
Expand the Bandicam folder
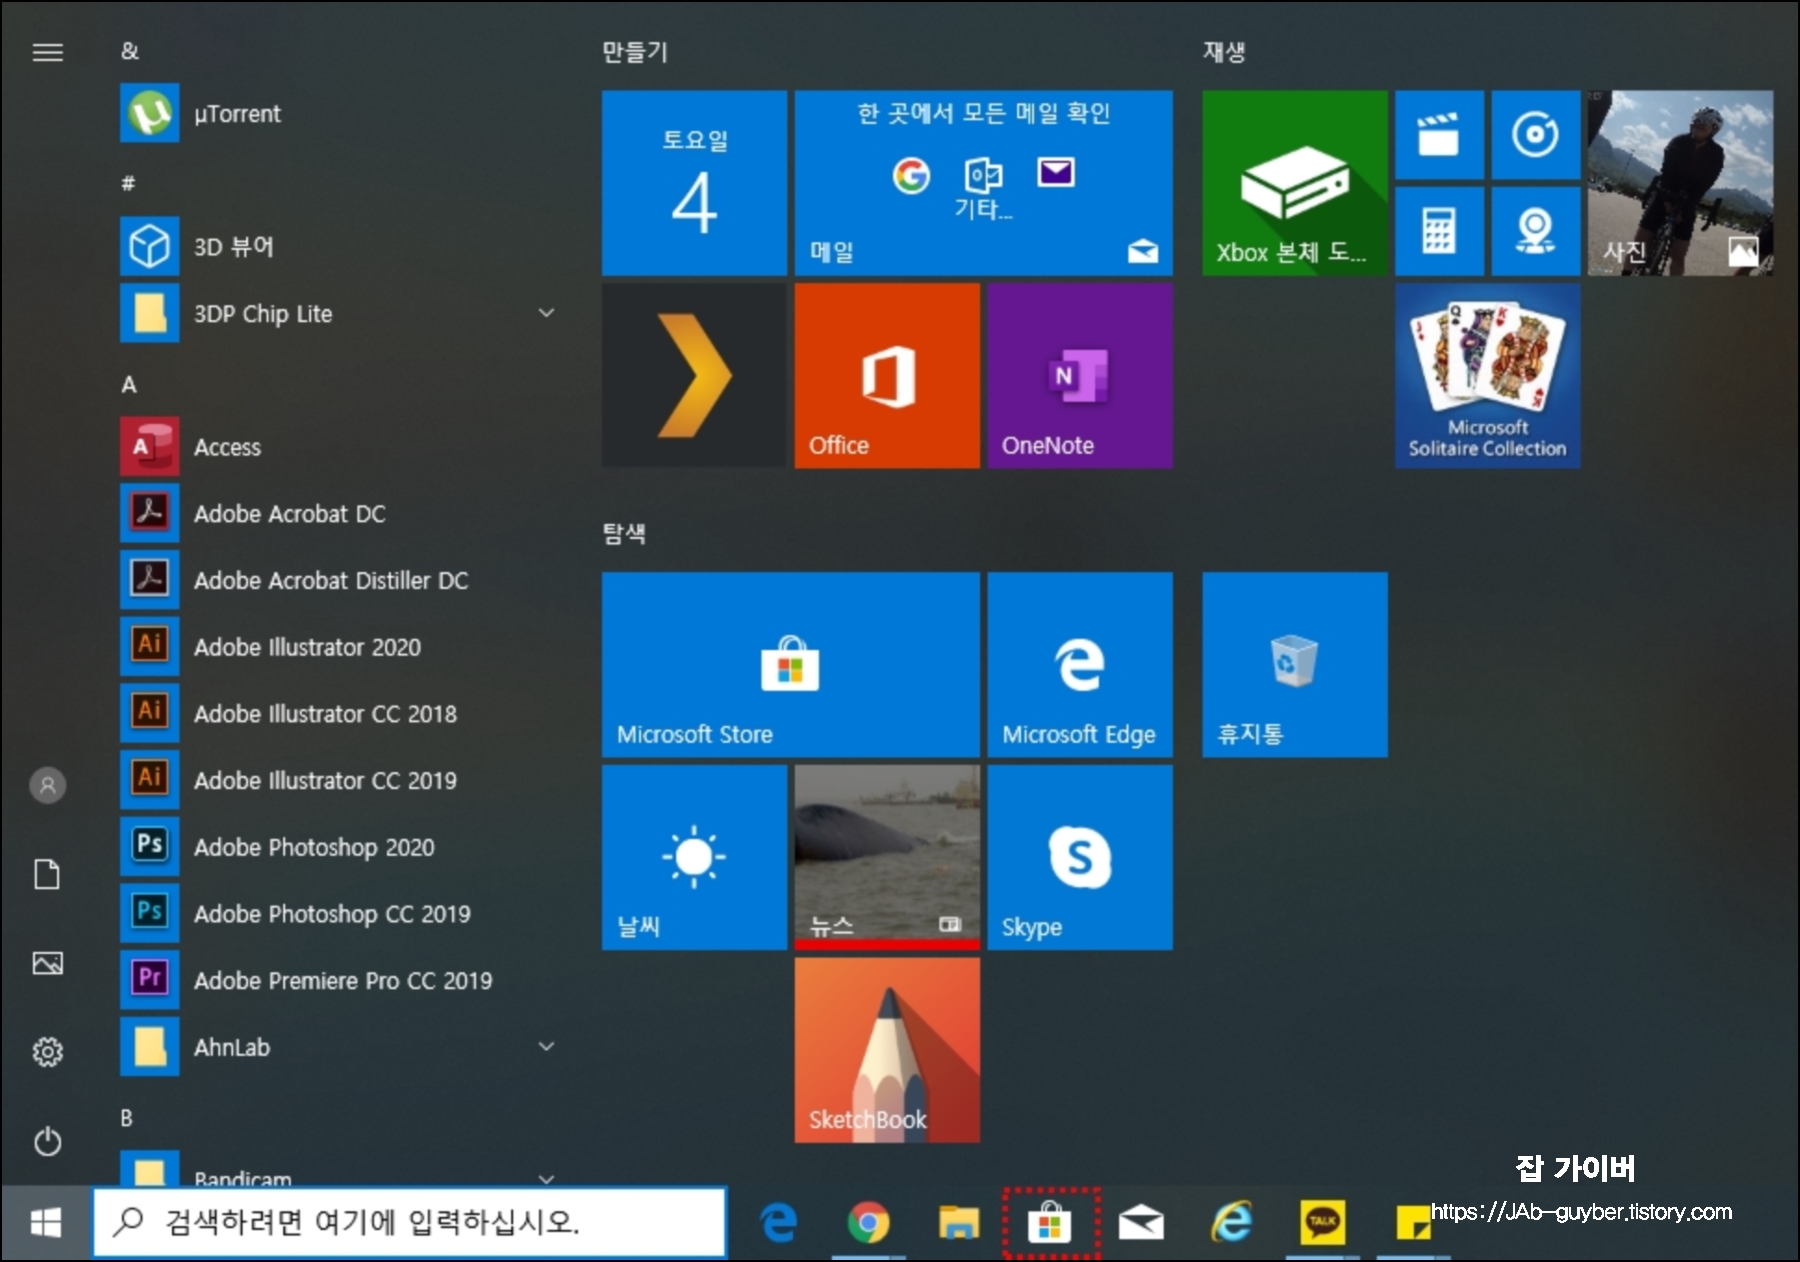(x=340, y=1168)
